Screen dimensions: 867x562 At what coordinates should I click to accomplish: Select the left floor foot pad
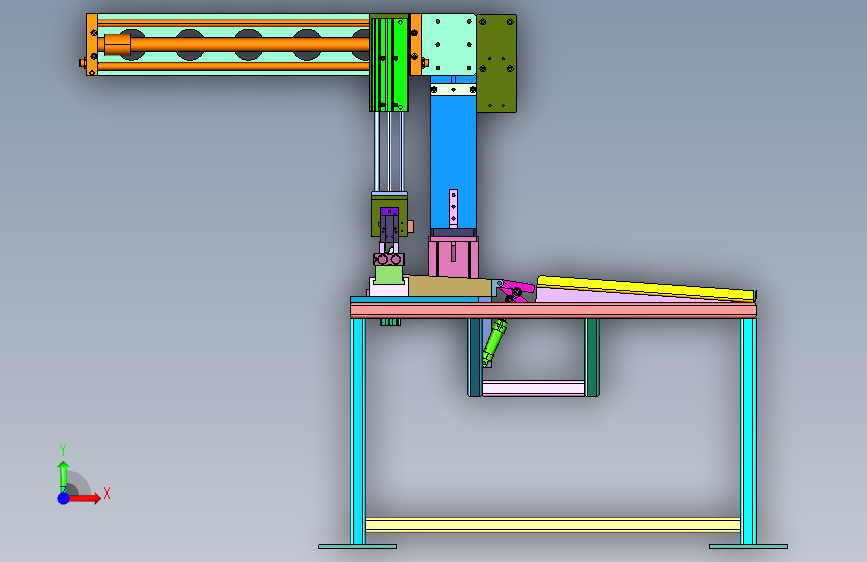click(357, 547)
